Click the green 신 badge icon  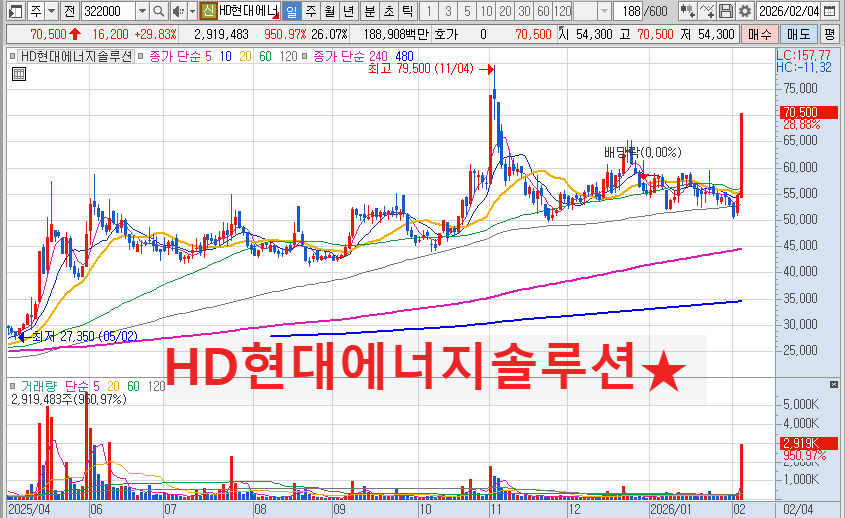209,11
